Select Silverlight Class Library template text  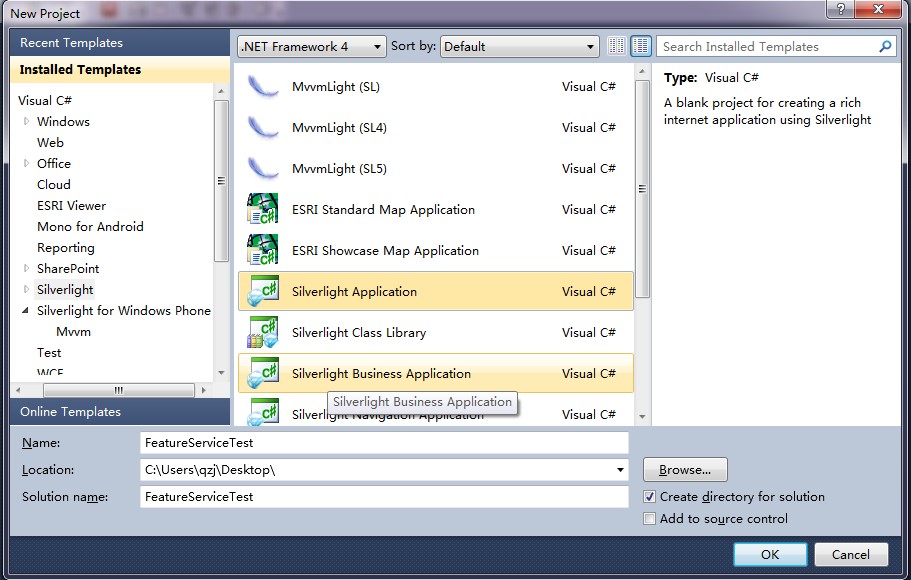(x=359, y=332)
